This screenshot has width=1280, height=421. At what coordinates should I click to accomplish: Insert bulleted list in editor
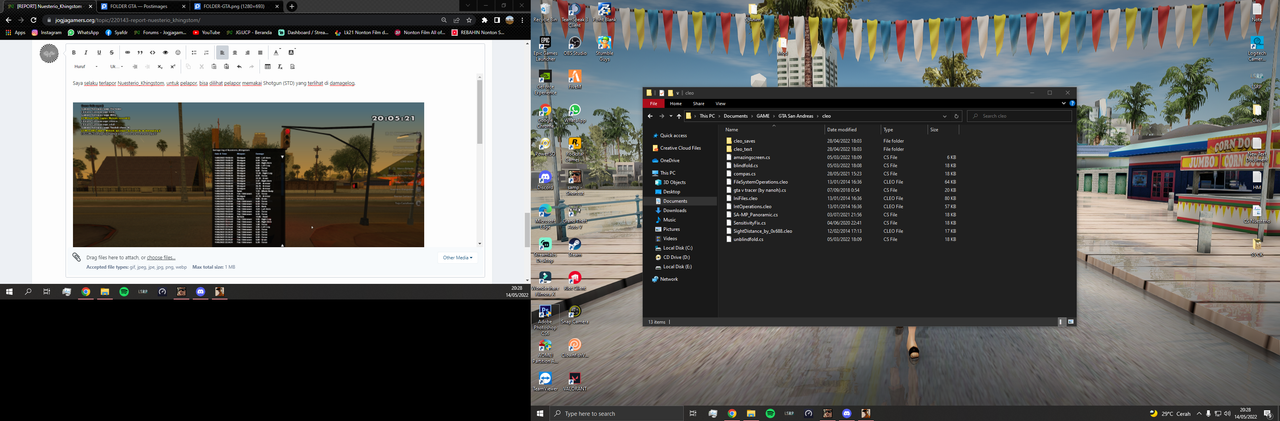pyautogui.click(x=194, y=53)
